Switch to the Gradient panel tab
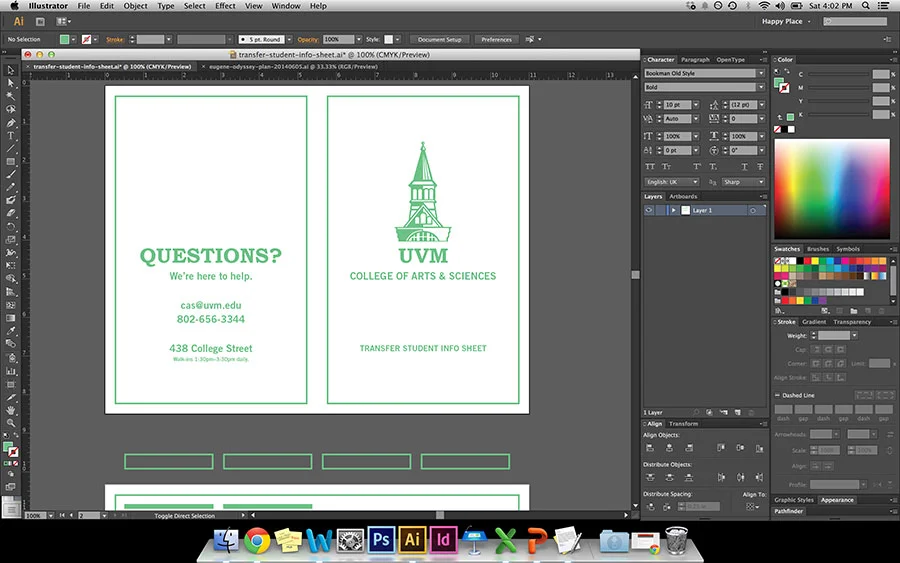Screen dimensions: 900x563 pos(814,322)
